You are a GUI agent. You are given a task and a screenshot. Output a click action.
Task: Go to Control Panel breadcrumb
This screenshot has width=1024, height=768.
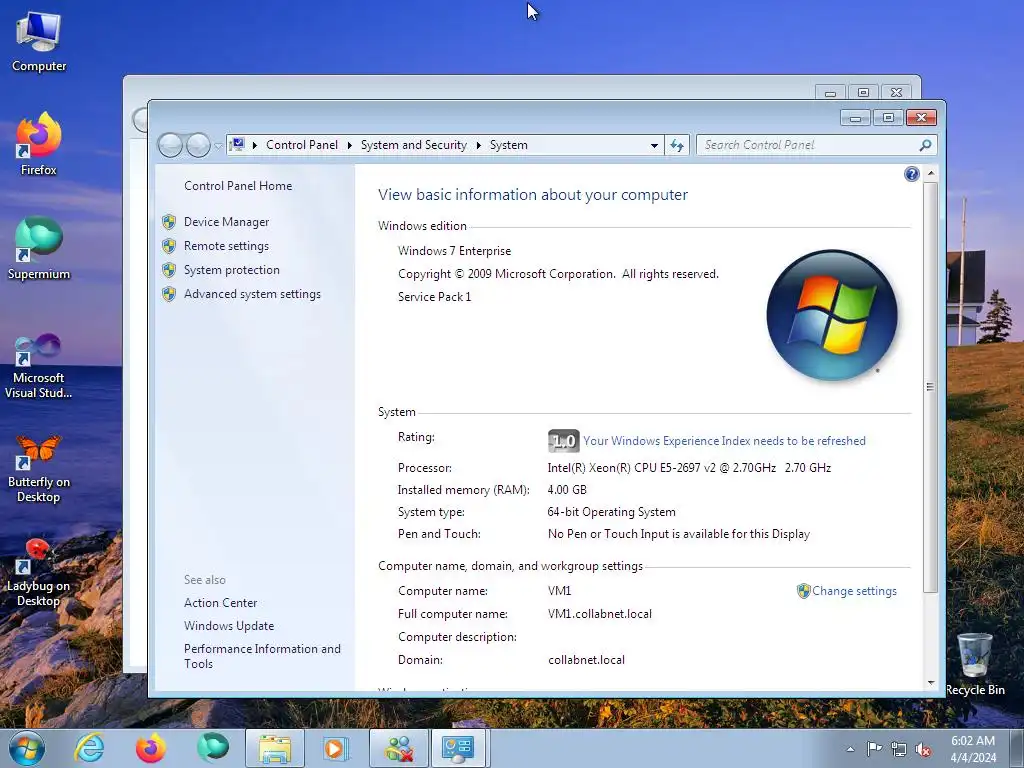point(302,145)
